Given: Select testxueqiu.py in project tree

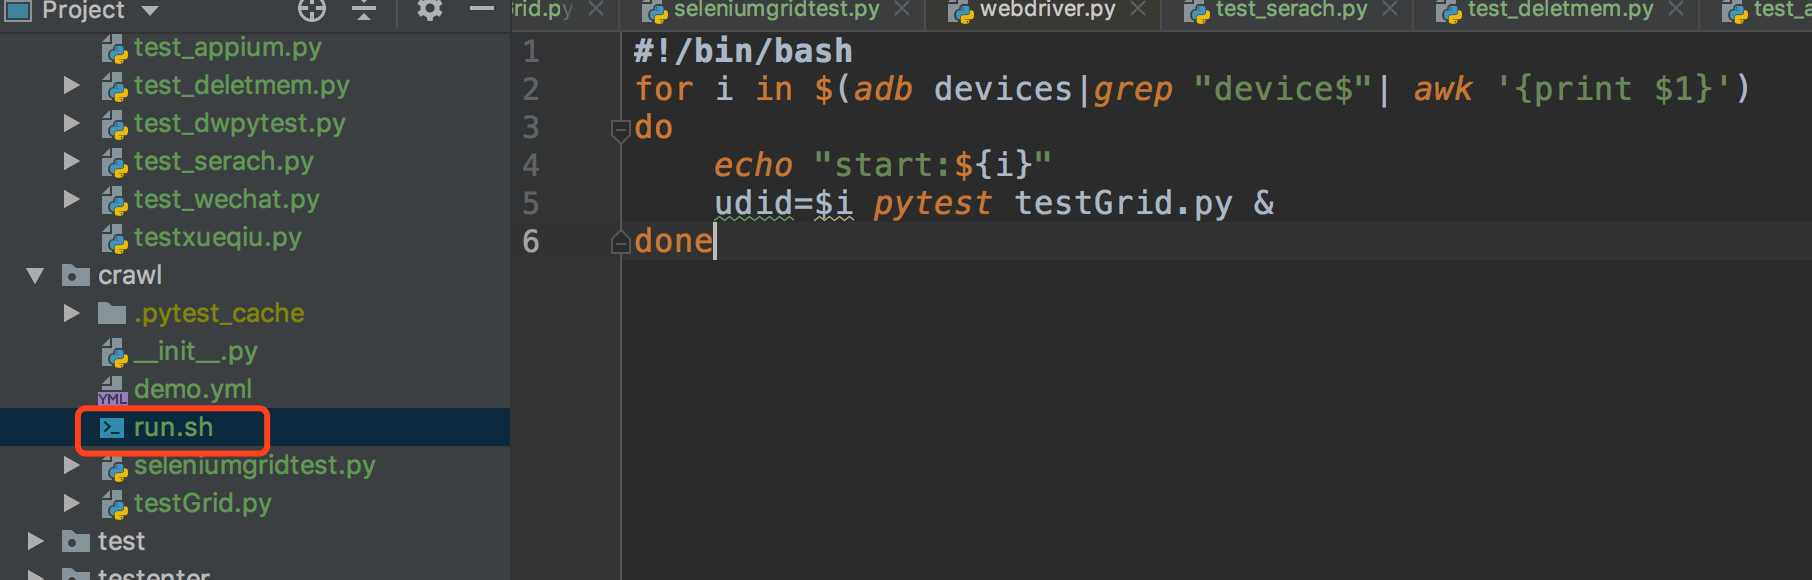Looking at the screenshot, I should coord(217,238).
